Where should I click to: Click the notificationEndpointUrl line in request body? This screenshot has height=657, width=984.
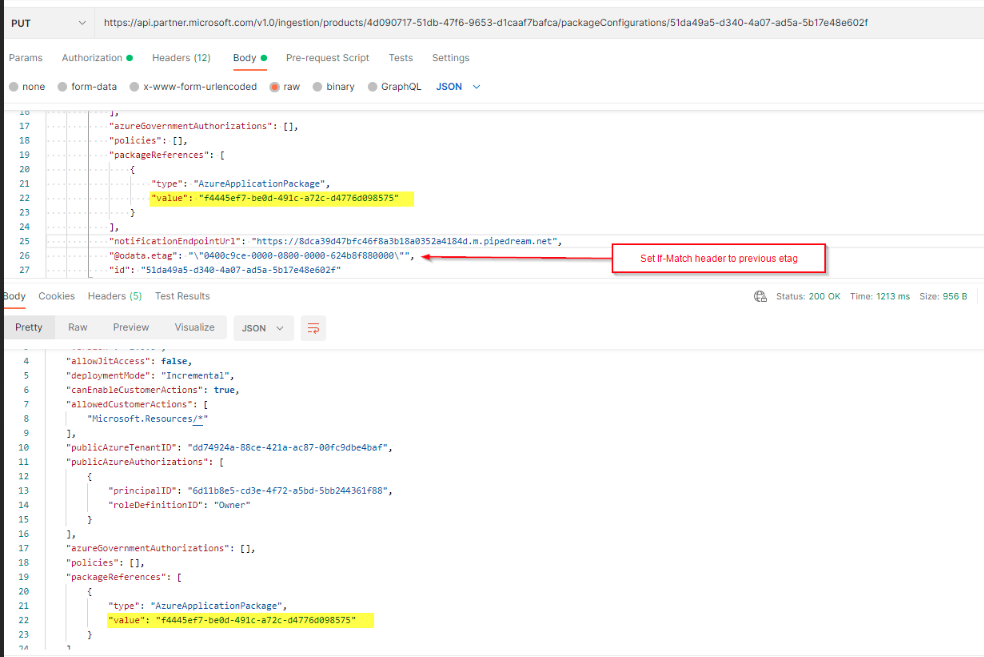click(336, 241)
